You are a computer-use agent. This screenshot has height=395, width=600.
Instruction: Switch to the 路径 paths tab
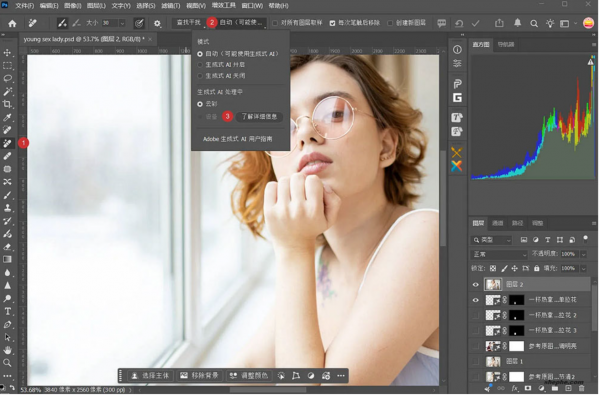coord(517,224)
